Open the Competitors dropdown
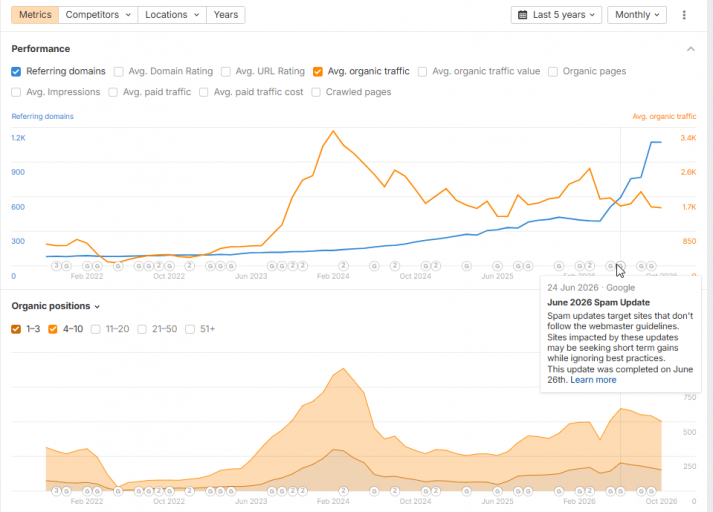This screenshot has height=512, width=713. coord(98,15)
